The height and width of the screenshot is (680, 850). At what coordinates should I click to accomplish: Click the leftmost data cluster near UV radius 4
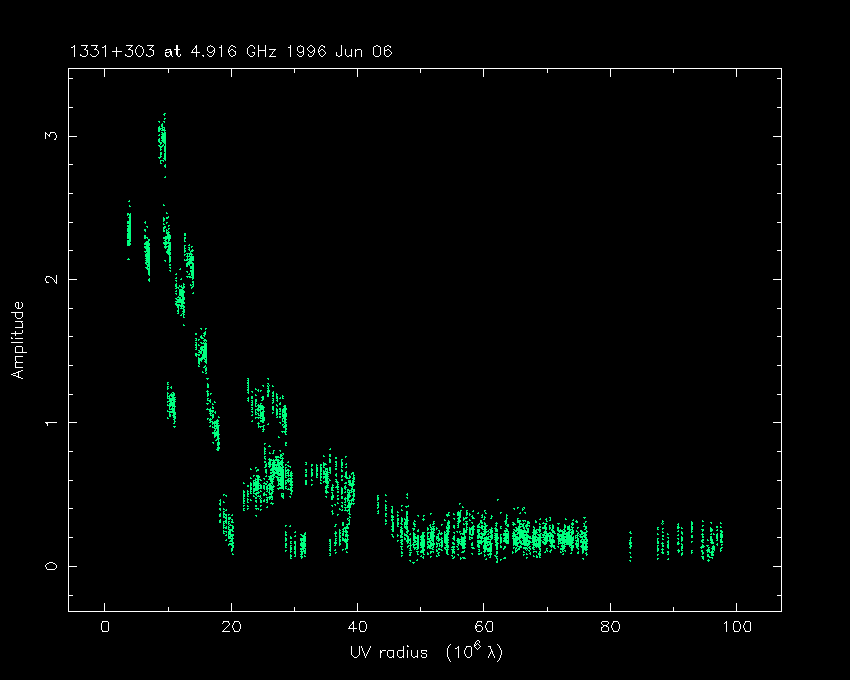point(129,228)
